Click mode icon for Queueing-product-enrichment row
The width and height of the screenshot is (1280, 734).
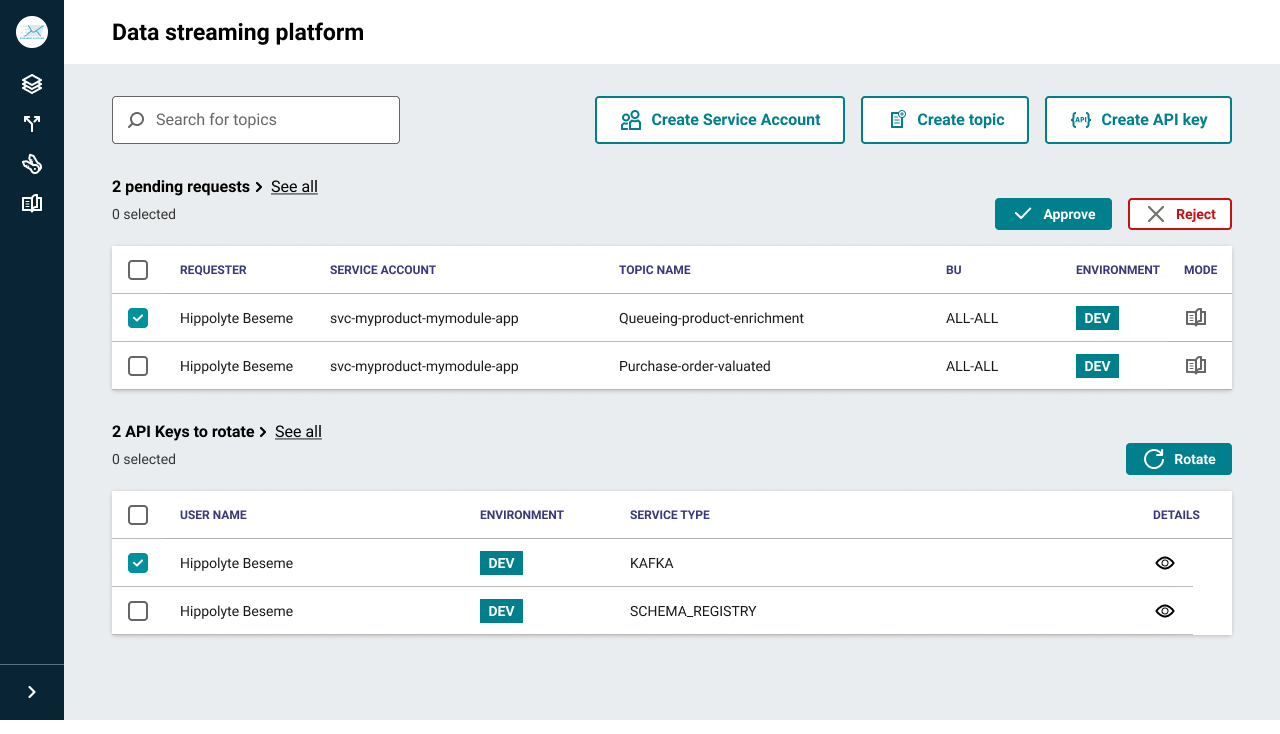[x=1195, y=318]
